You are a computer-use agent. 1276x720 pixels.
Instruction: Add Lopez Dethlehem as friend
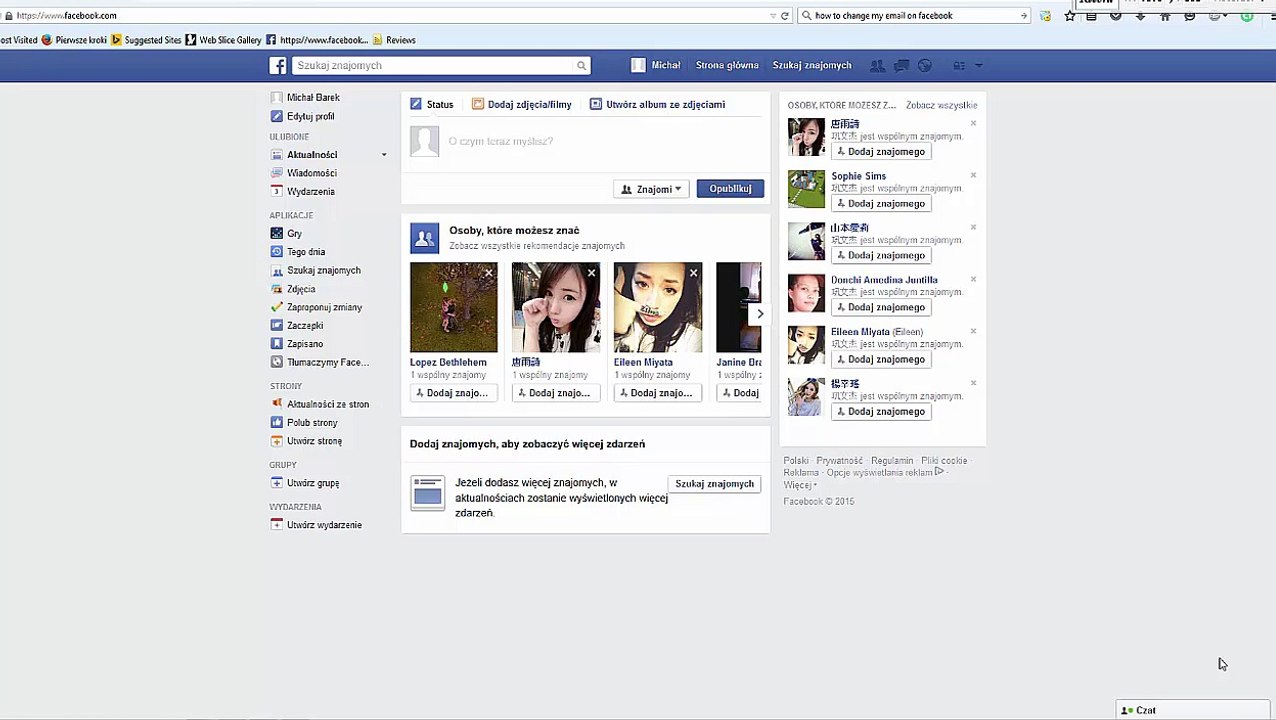(x=453, y=393)
